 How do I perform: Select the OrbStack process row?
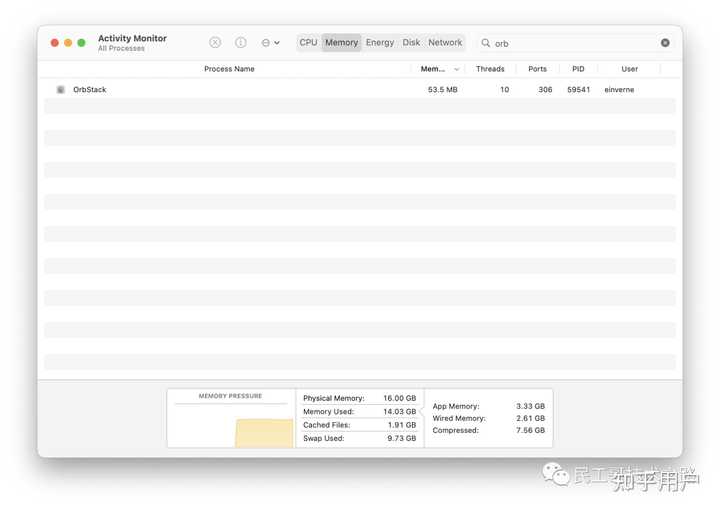(x=360, y=90)
